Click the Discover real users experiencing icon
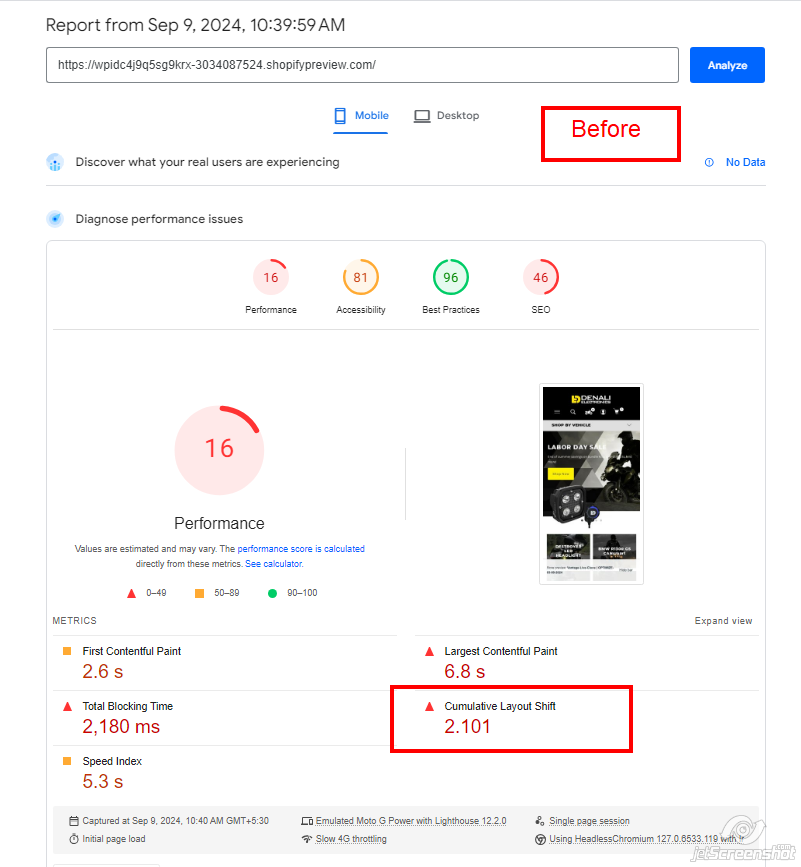 [55, 162]
